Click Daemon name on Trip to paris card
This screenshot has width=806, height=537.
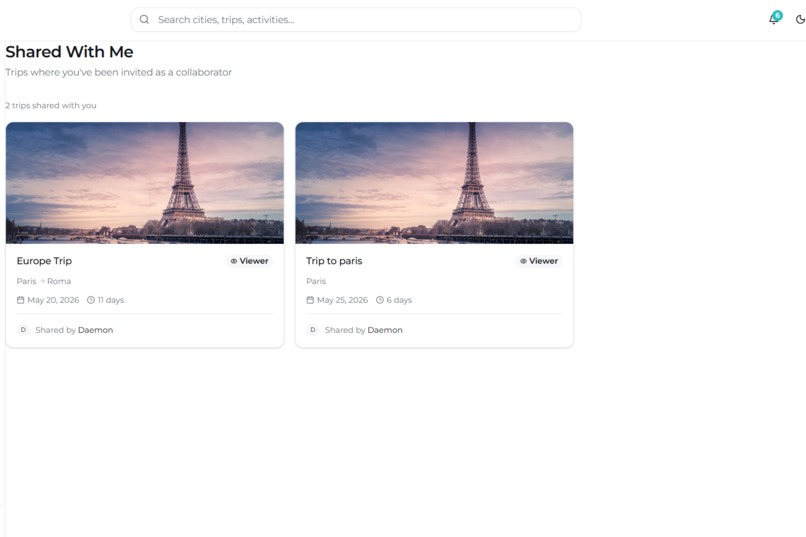[x=385, y=330]
